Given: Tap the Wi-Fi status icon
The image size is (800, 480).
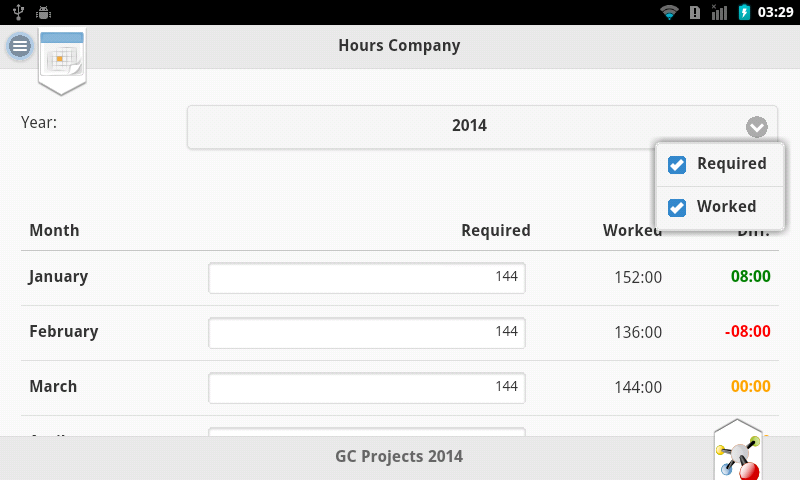Looking at the screenshot, I should (x=669, y=12).
